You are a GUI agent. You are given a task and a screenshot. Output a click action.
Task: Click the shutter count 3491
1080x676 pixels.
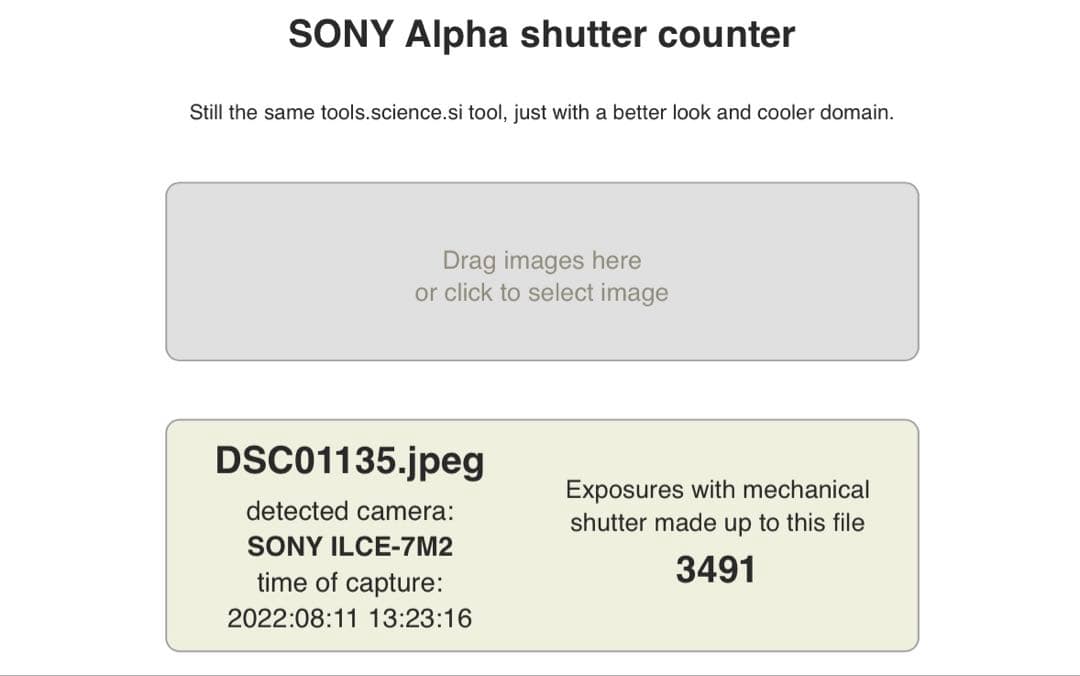tap(716, 570)
